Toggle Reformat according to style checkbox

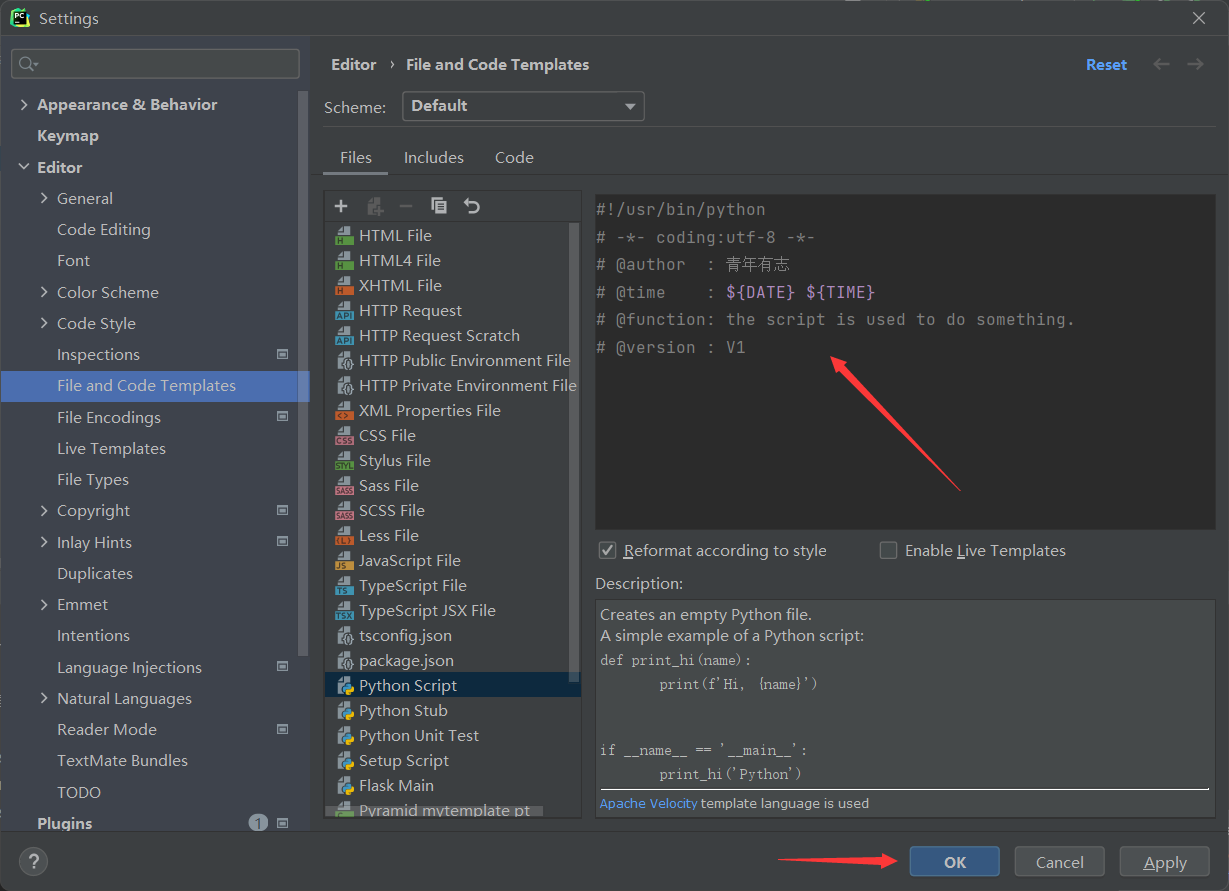pos(607,550)
